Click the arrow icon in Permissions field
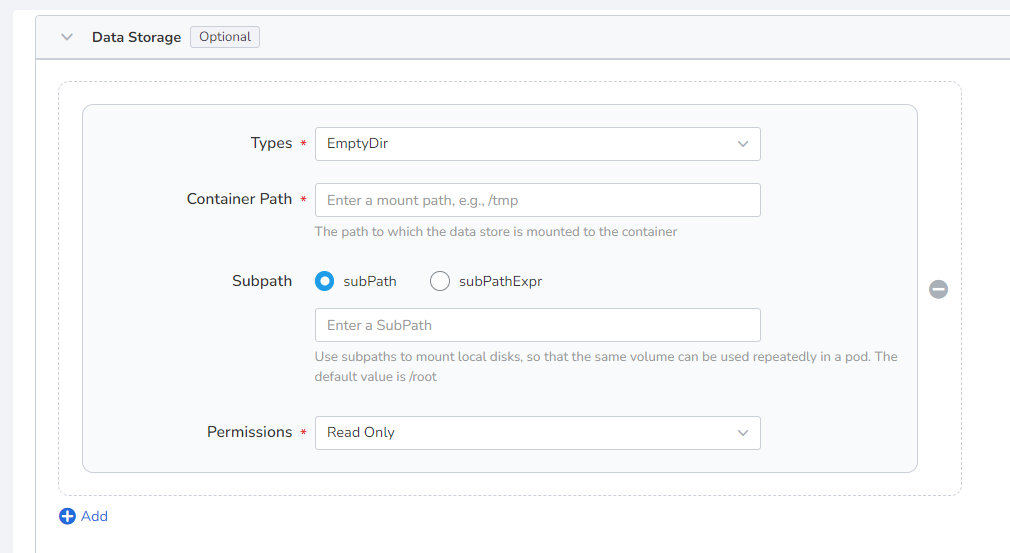This screenshot has width=1010, height=553. pos(743,433)
